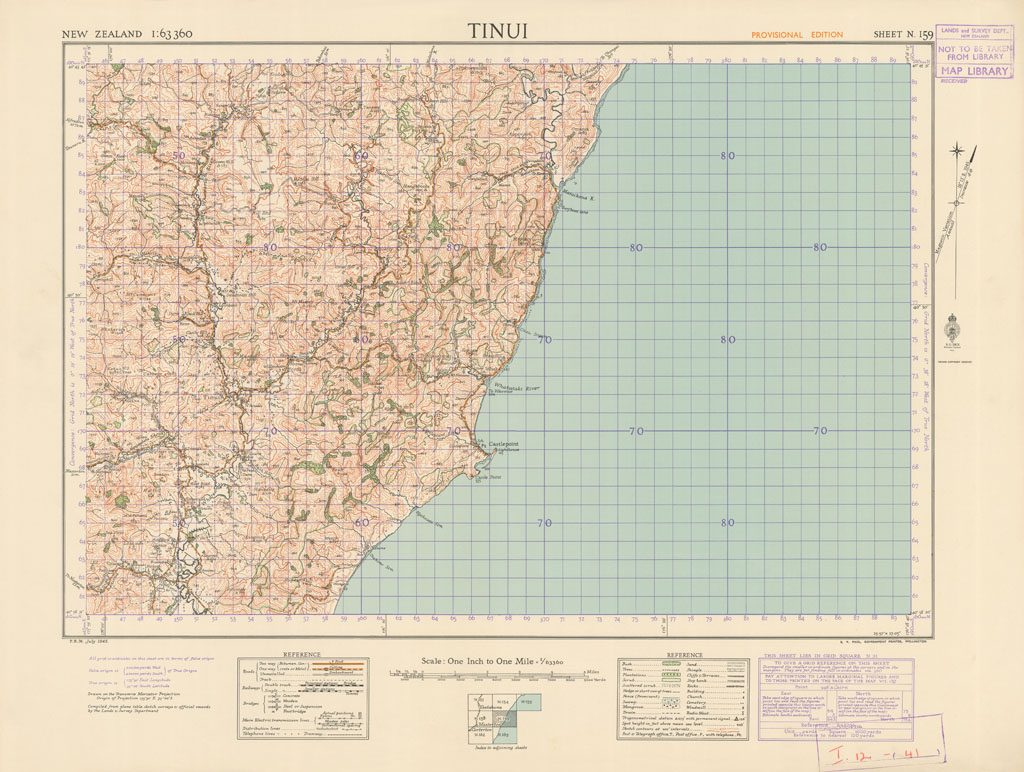Click the Whakataki River label
Image resolution: width=1024 pixels, height=772 pixels.
point(518,385)
